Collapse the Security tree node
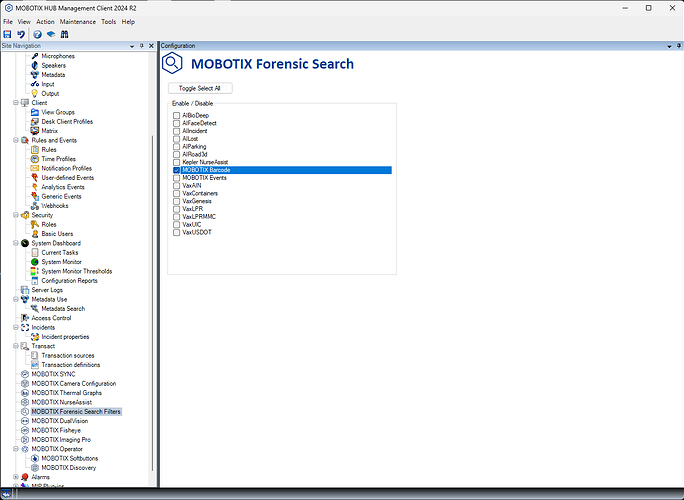 click(x=16, y=215)
